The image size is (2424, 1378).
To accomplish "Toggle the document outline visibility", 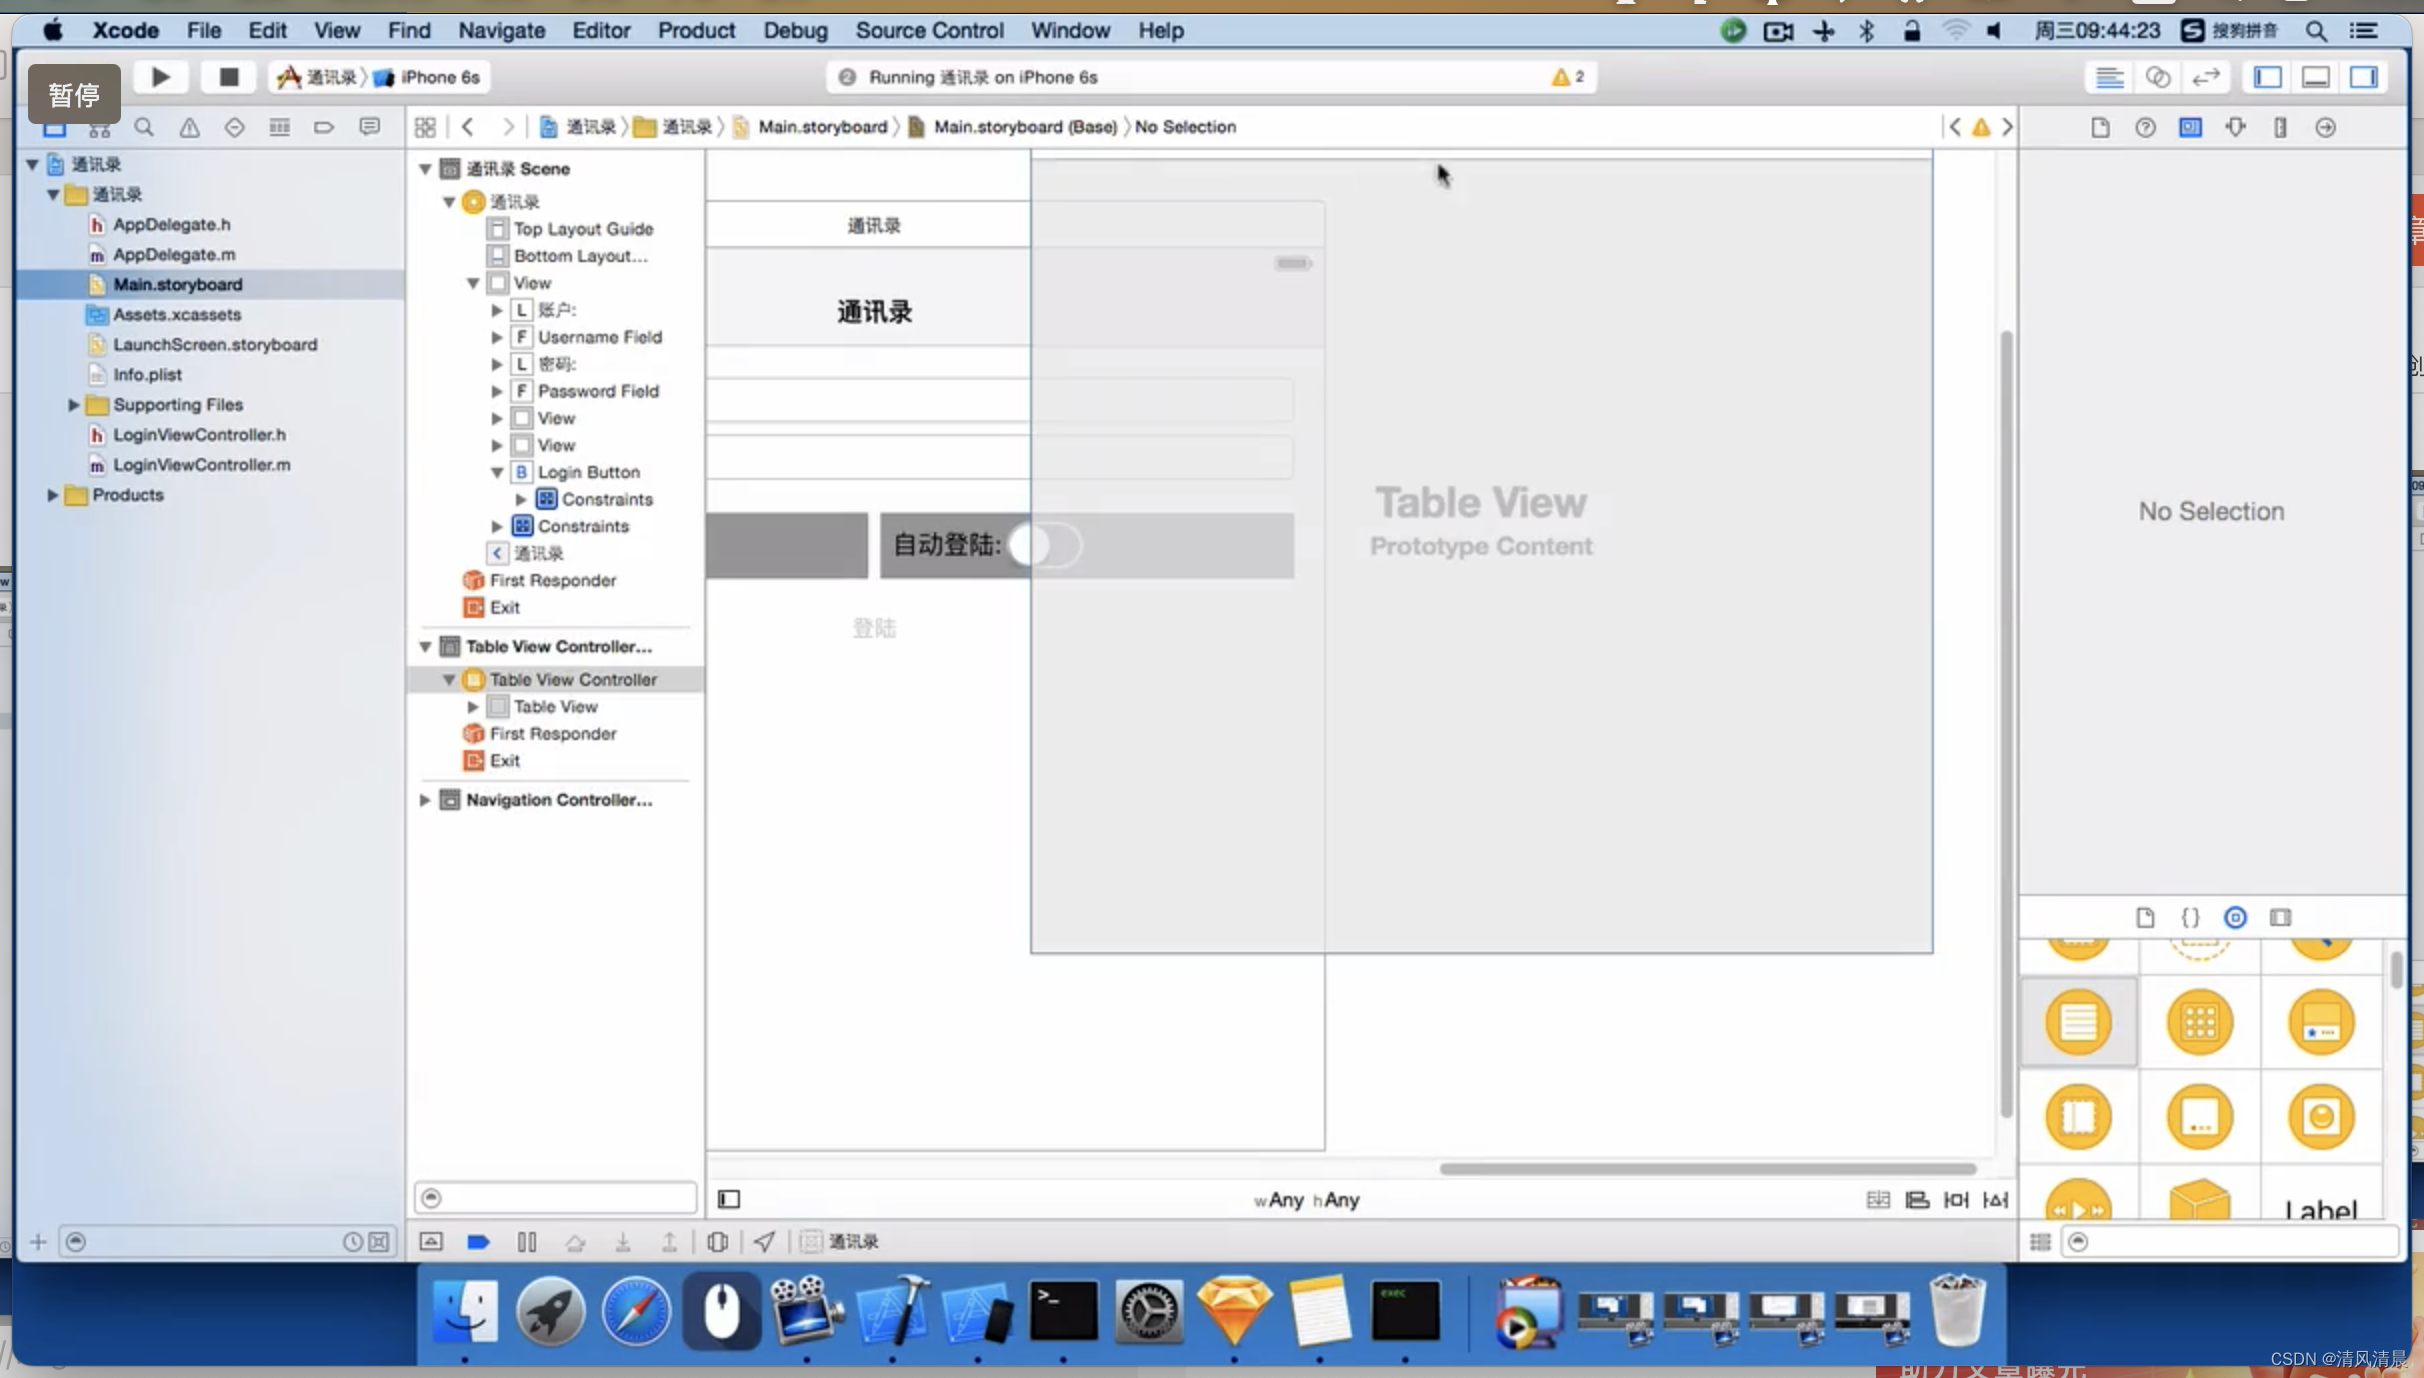I will click(729, 1199).
